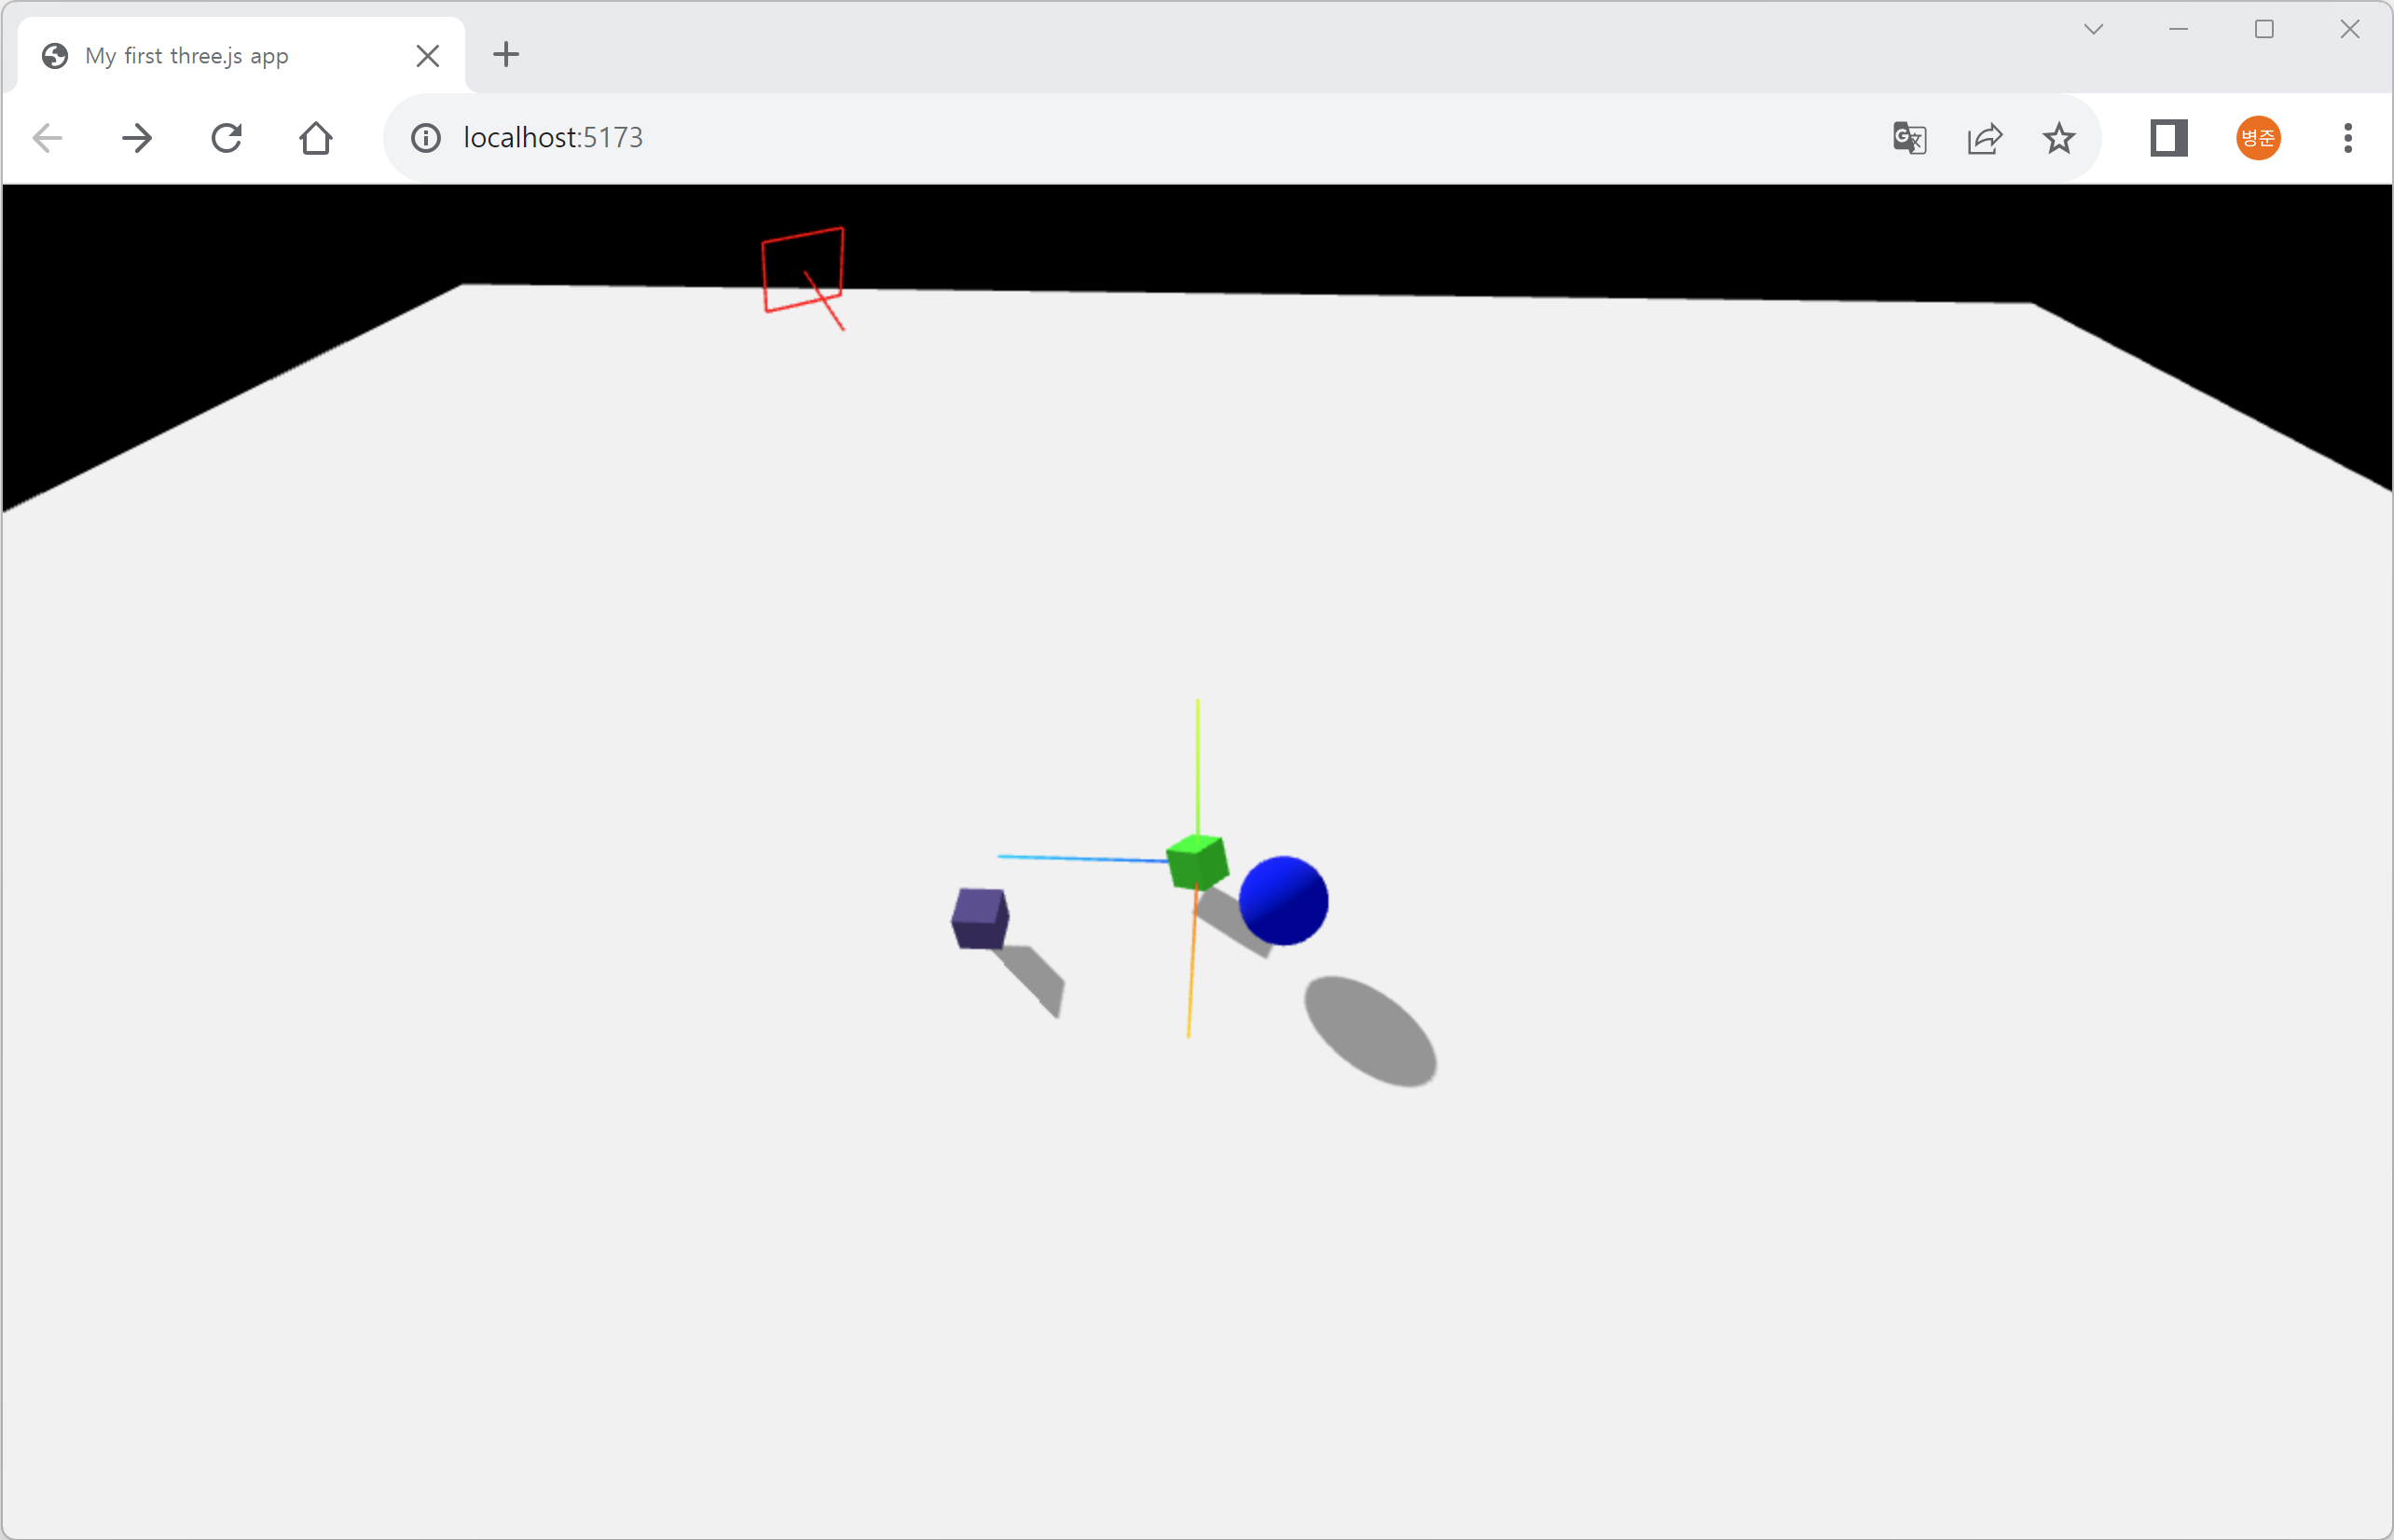Toggle the browser side panel

pyautogui.click(x=2169, y=138)
